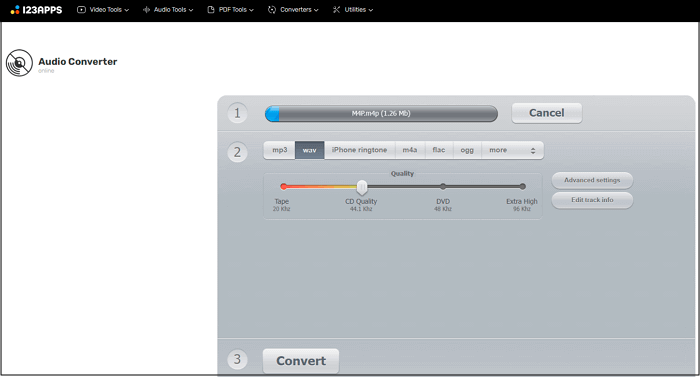700x377 pixels.
Task: Click the Extra High label
Action: click(x=521, y=201)
